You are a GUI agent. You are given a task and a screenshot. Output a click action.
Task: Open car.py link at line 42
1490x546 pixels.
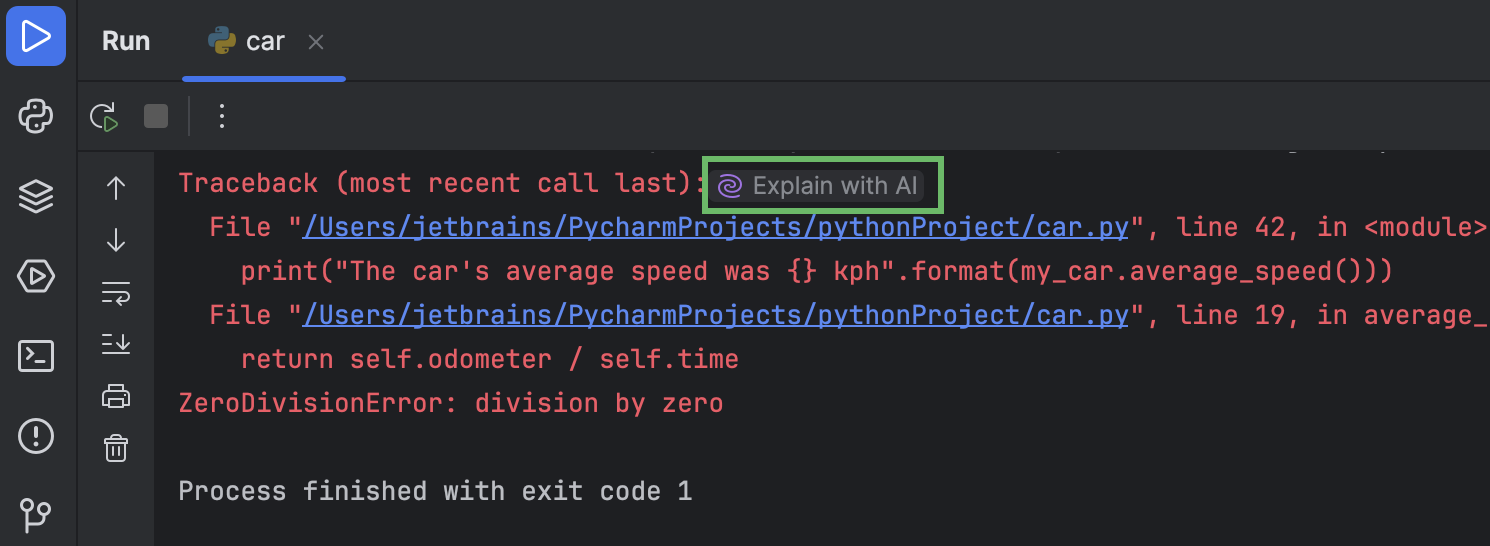[x=716, y=228]
